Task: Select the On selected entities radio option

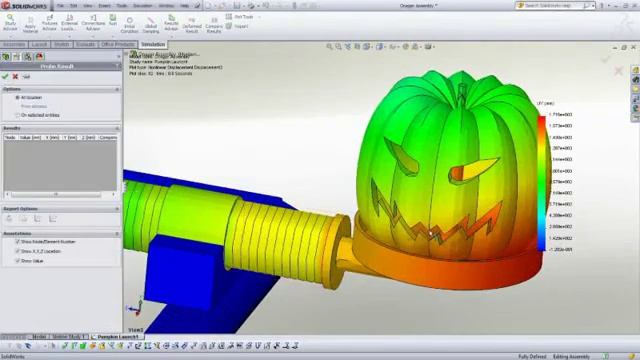Action: 18,116
